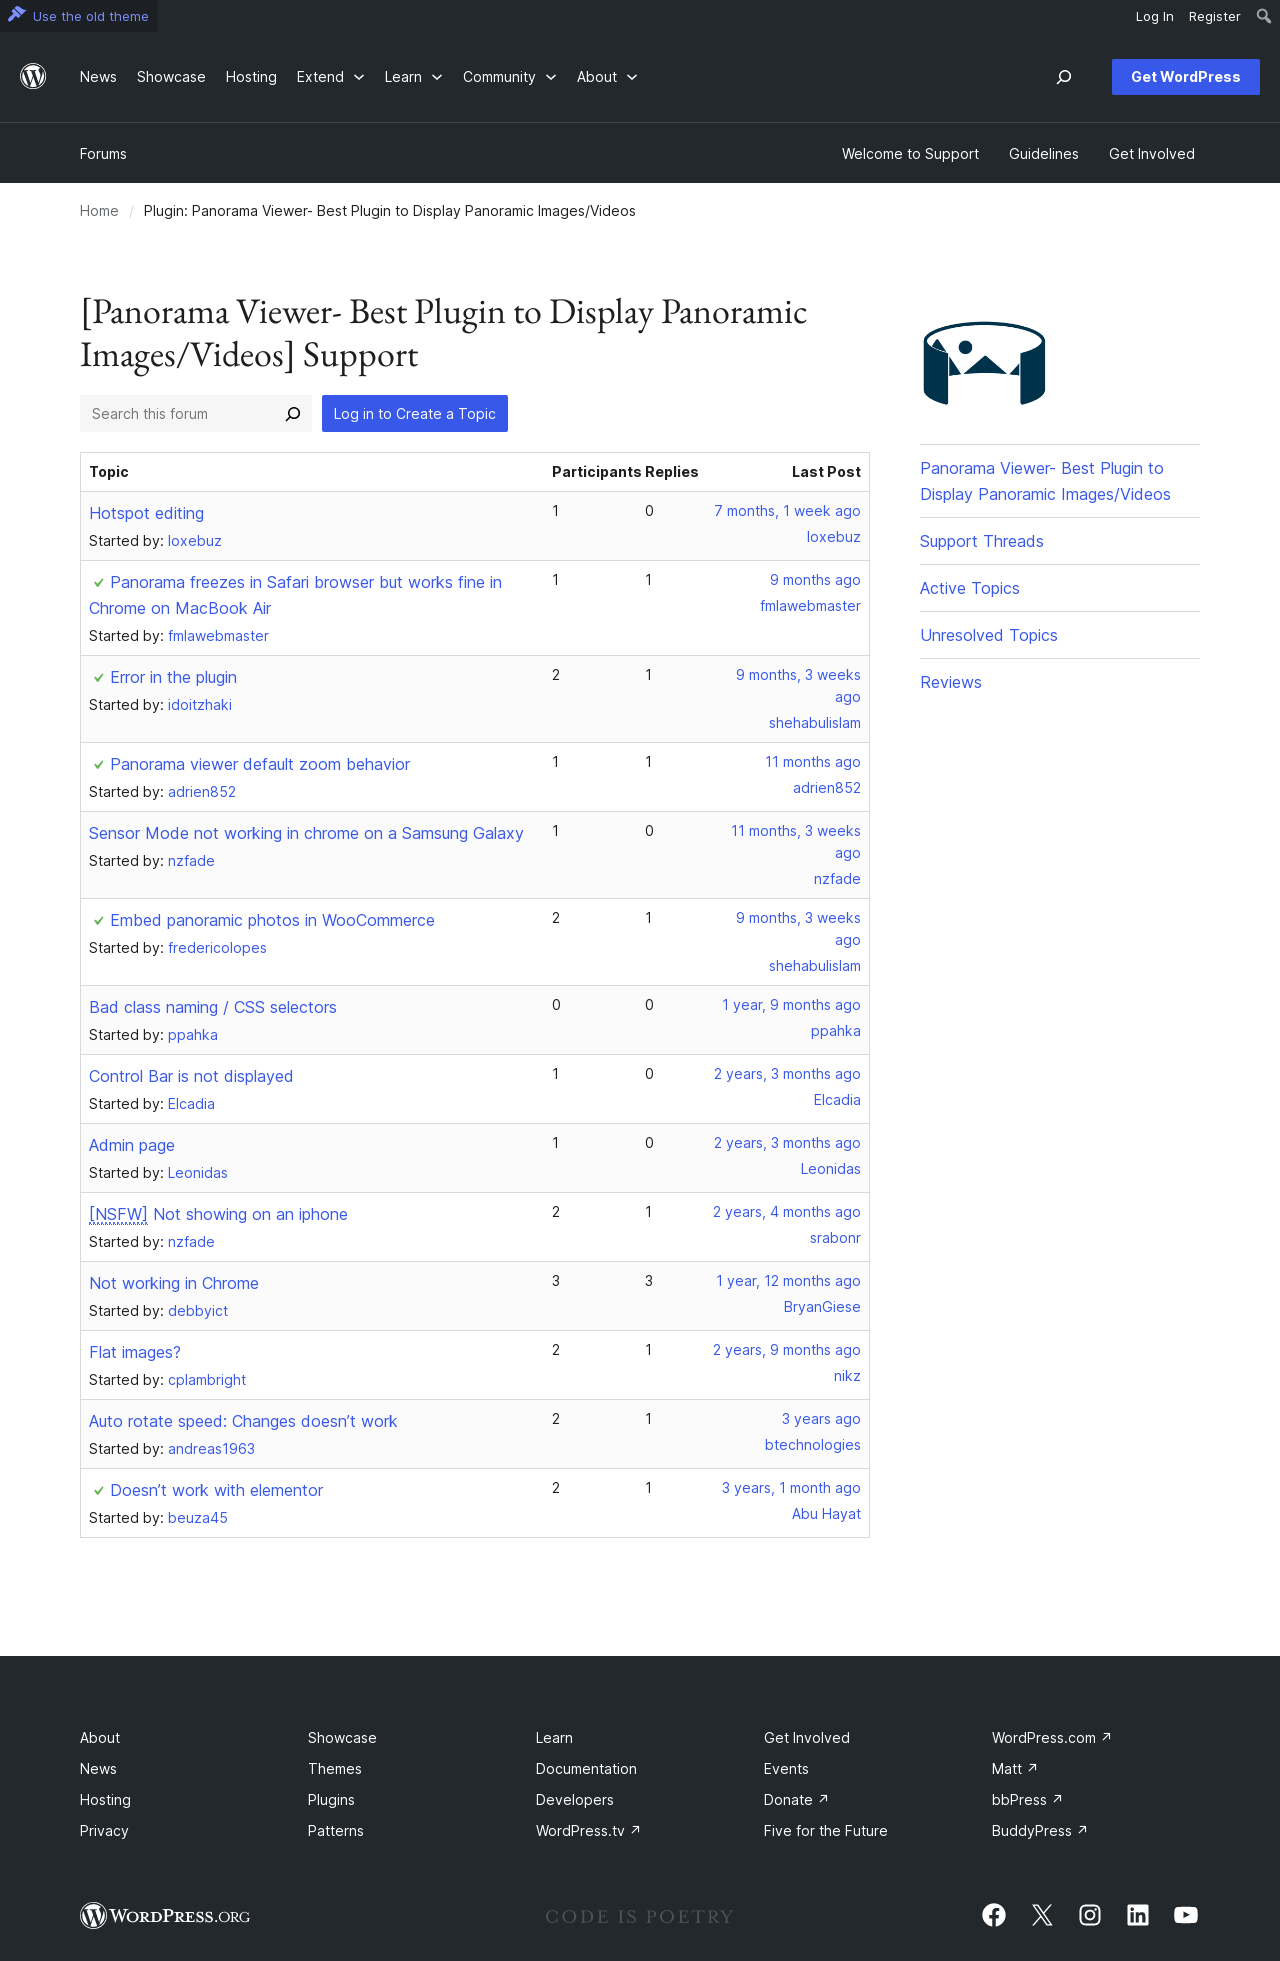Open the Flat images? topic
Image resolution: width=1280 pixels, height=1961 pixels.
click(135, 1352)
